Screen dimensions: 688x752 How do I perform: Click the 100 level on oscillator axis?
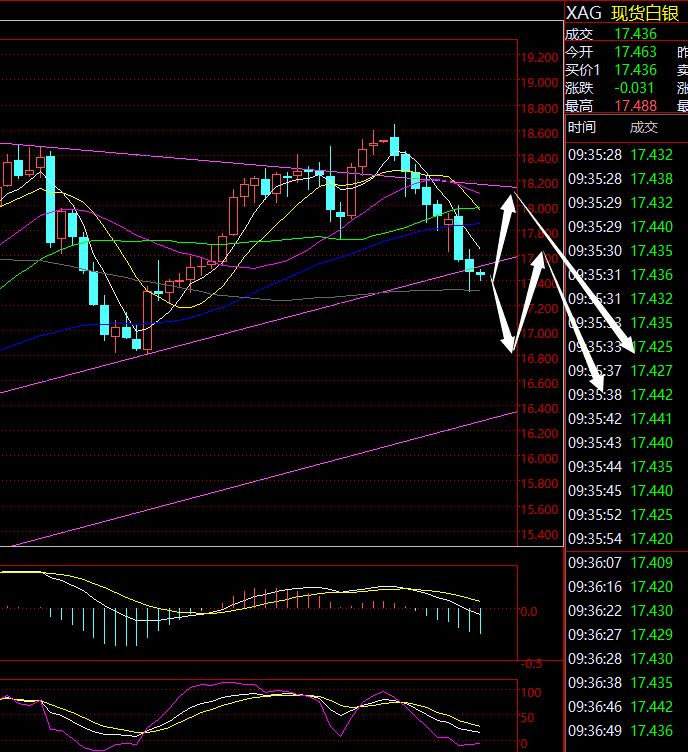point(531,693)
